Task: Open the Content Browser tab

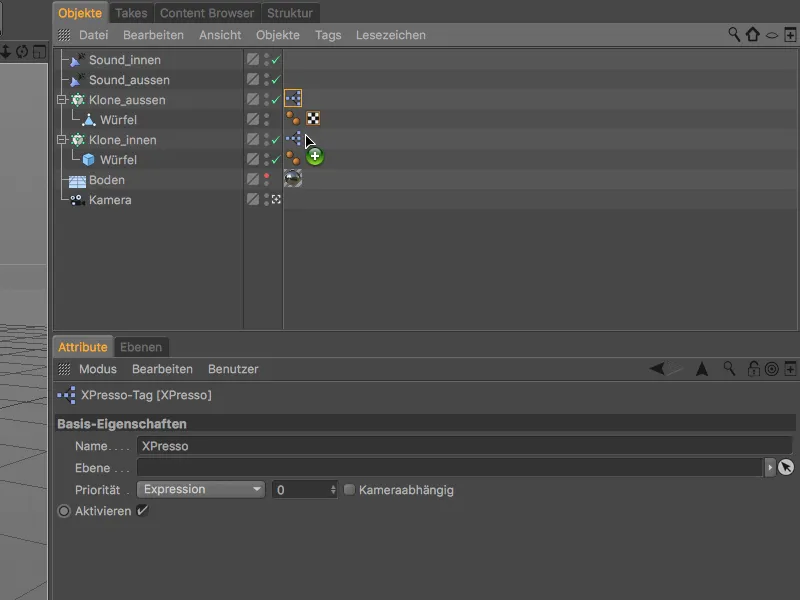Action: (x=207, y=13)
